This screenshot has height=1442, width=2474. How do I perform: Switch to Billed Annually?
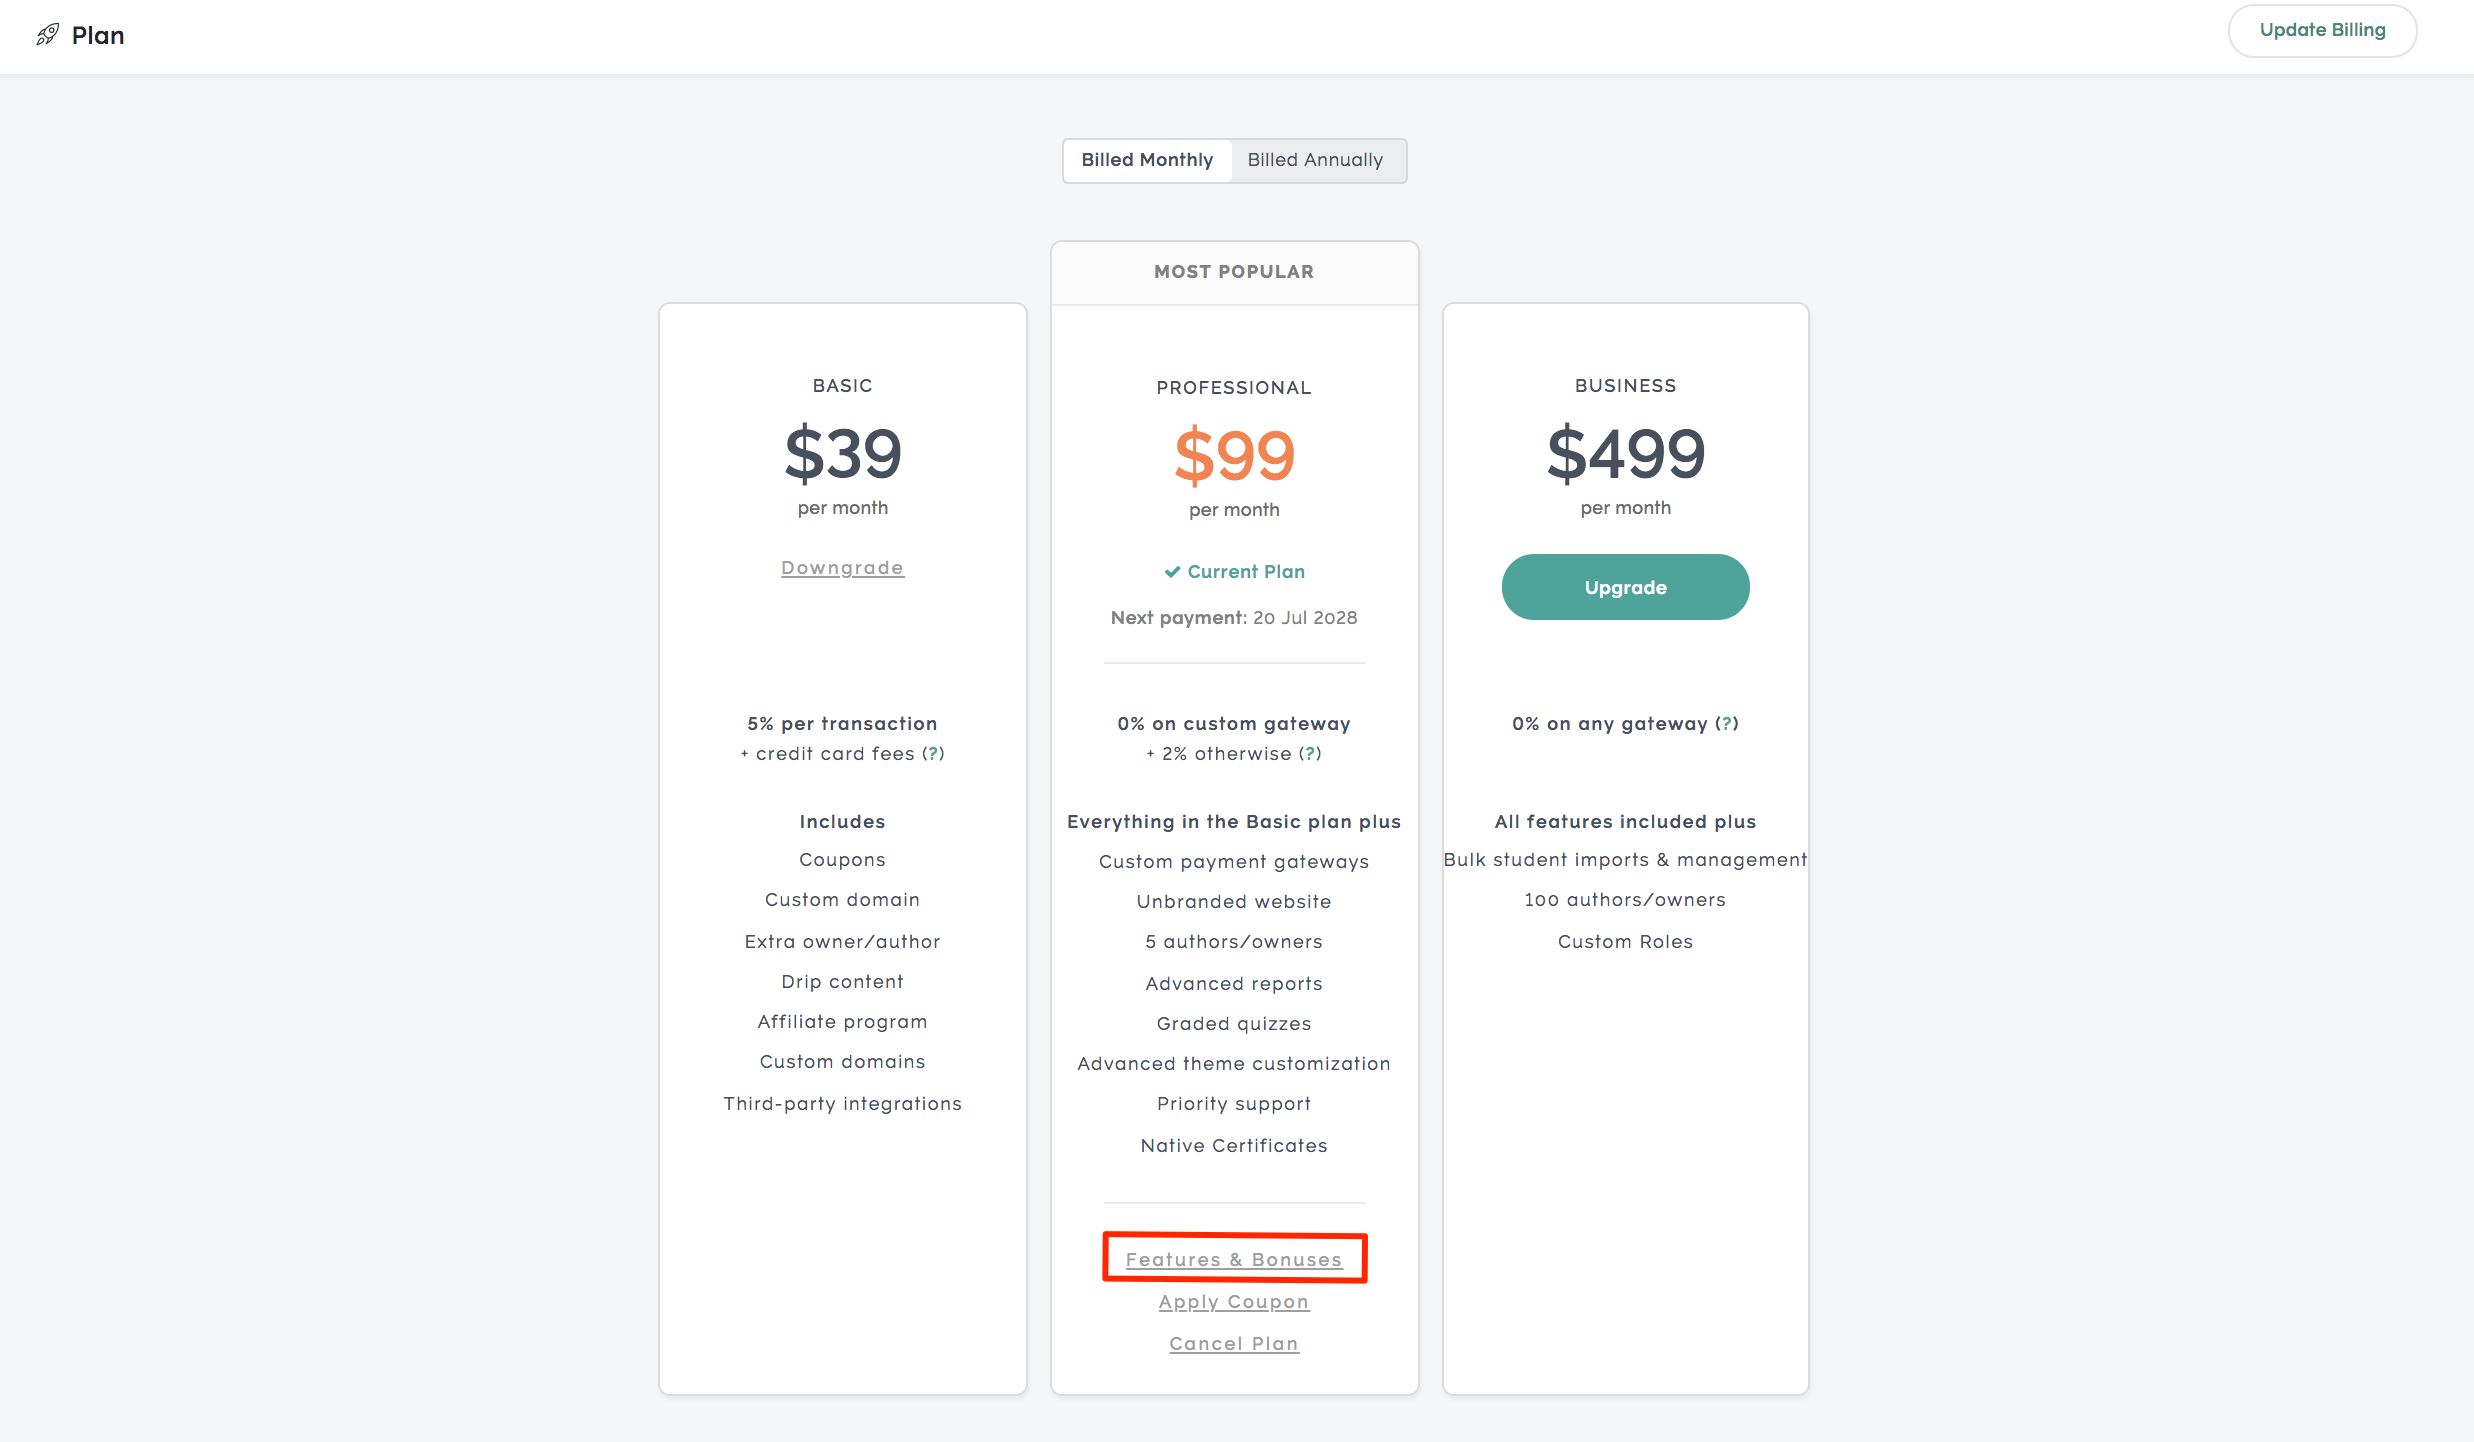click(1316, 160)
